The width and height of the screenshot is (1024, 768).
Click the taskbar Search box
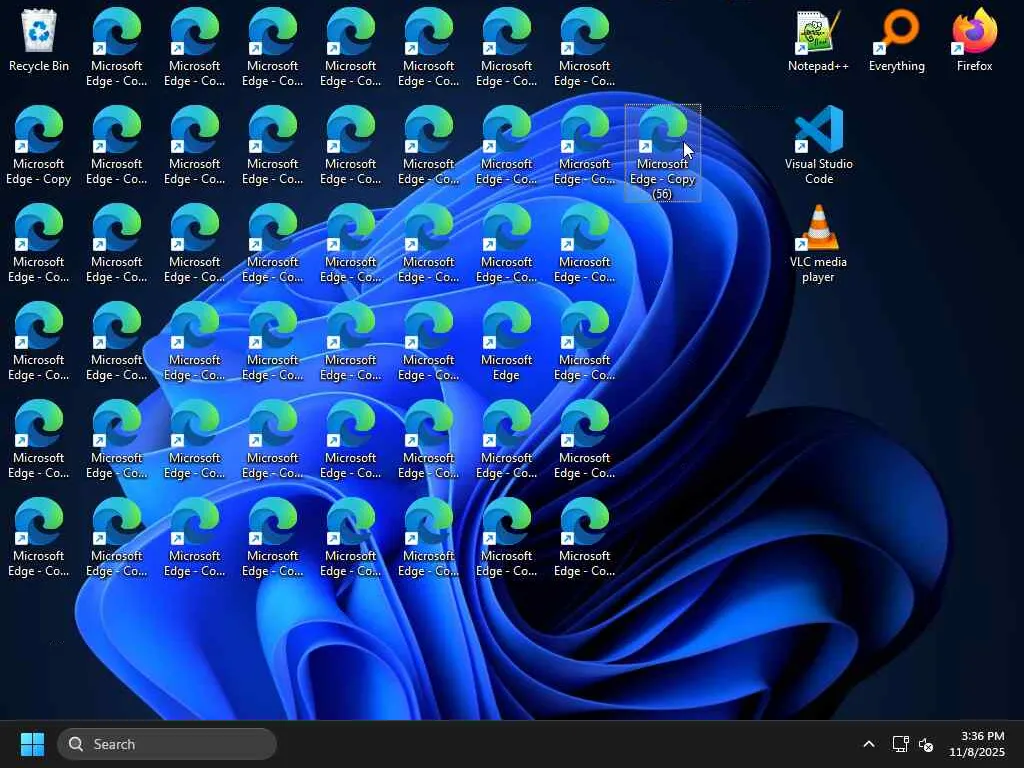pyautogui.click(x=167, y=744)
